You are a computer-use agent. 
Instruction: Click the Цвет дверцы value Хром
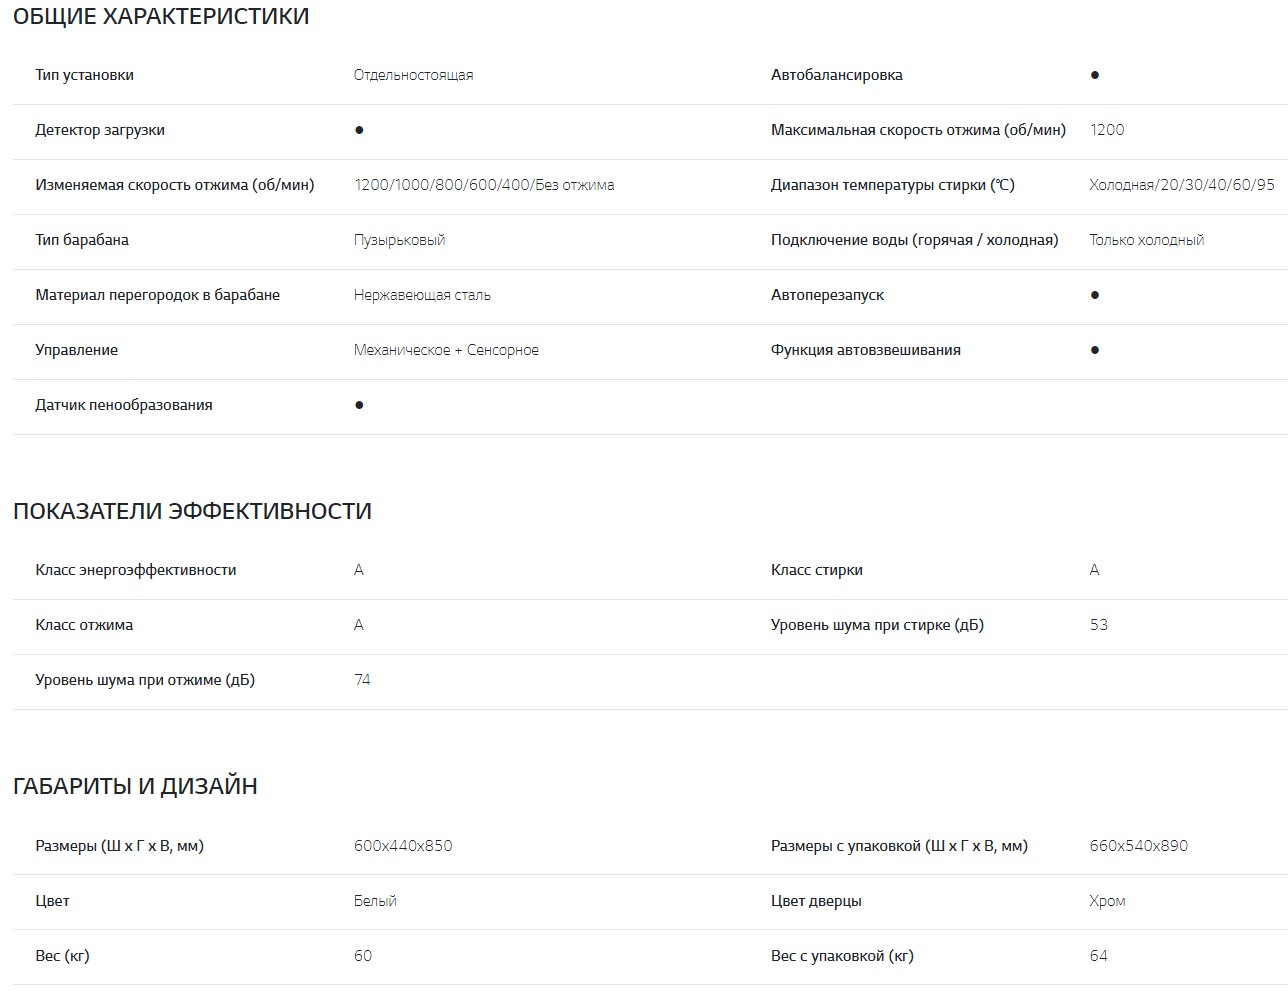pos(1107,901)
